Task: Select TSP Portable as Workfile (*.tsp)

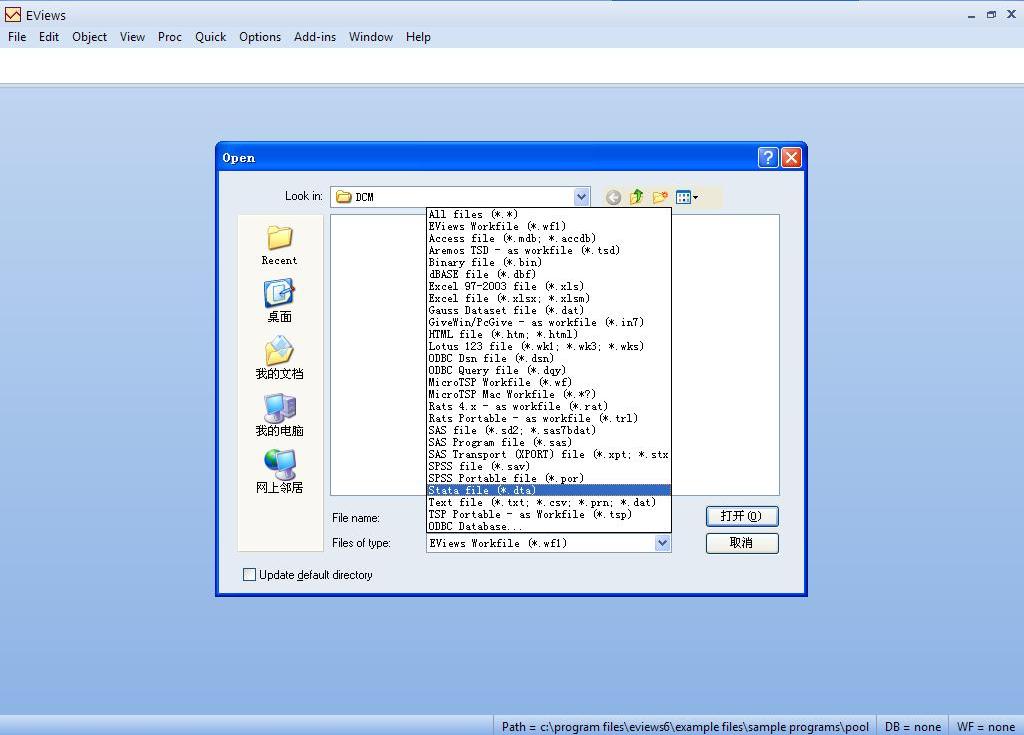Action: (549, 515)
